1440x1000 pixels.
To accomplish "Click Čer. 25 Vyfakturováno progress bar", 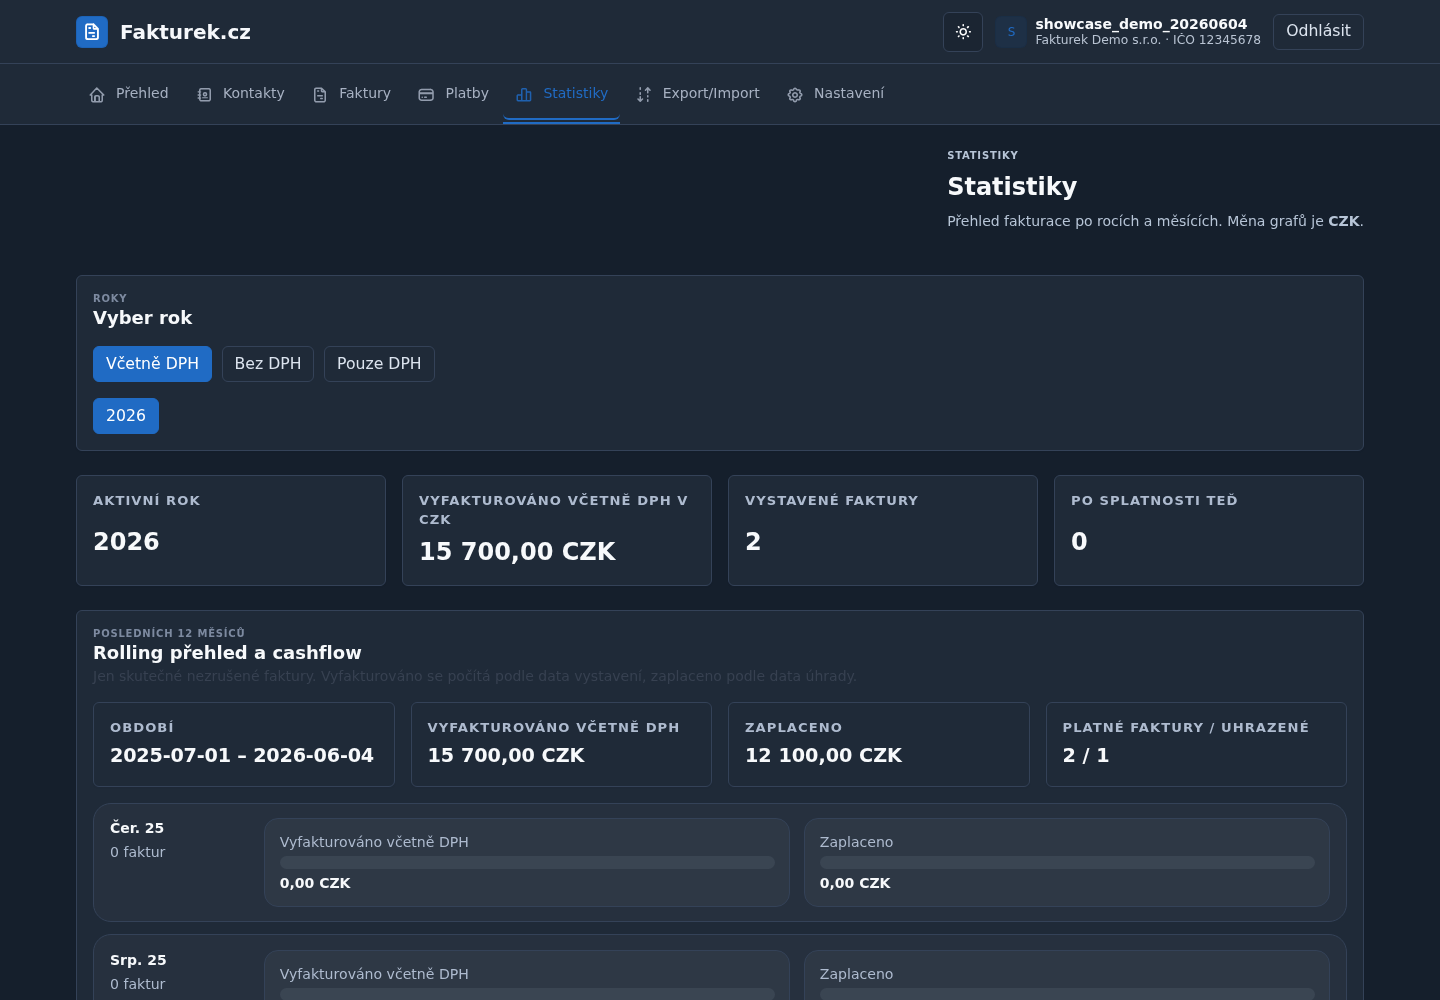I will pos(527,862).
